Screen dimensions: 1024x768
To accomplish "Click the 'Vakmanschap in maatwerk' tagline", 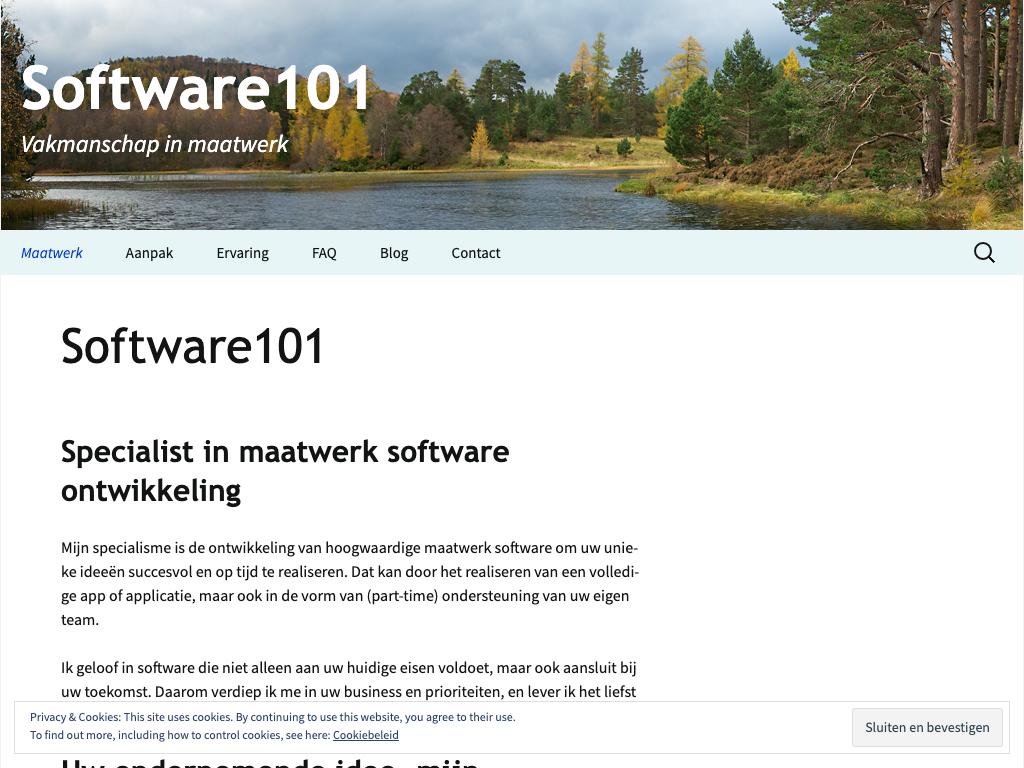I will (155, 144).
